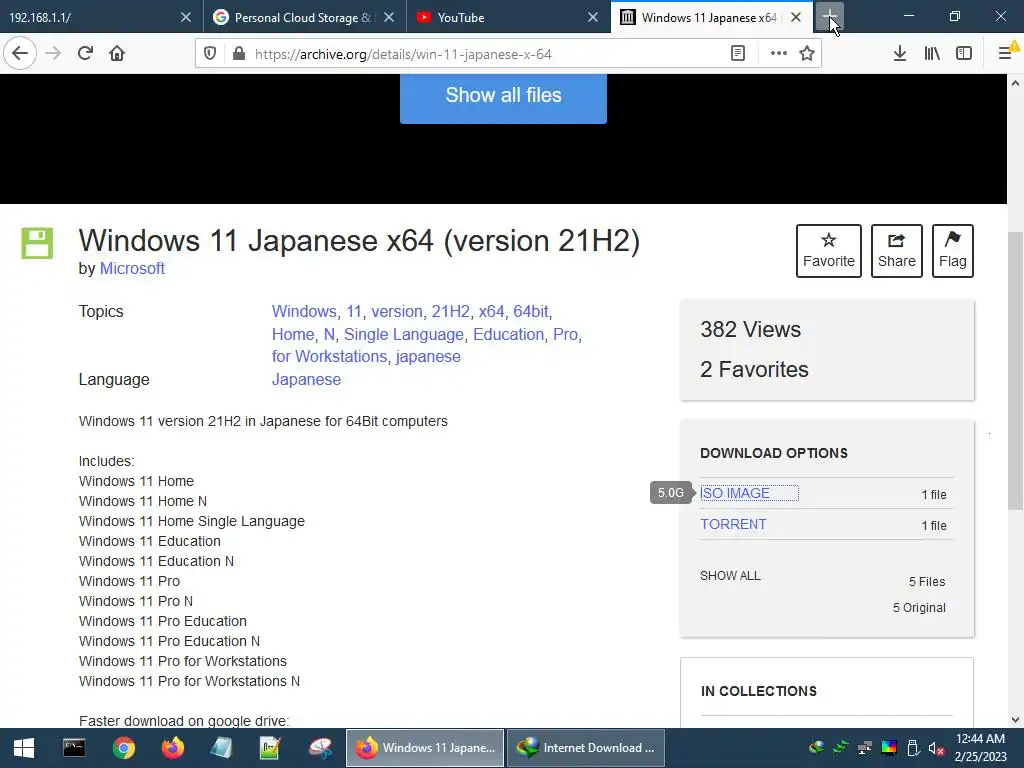Click the 382 Views text
The width and height of the screenshot is (1024, 768).
[x=750, y=329]
